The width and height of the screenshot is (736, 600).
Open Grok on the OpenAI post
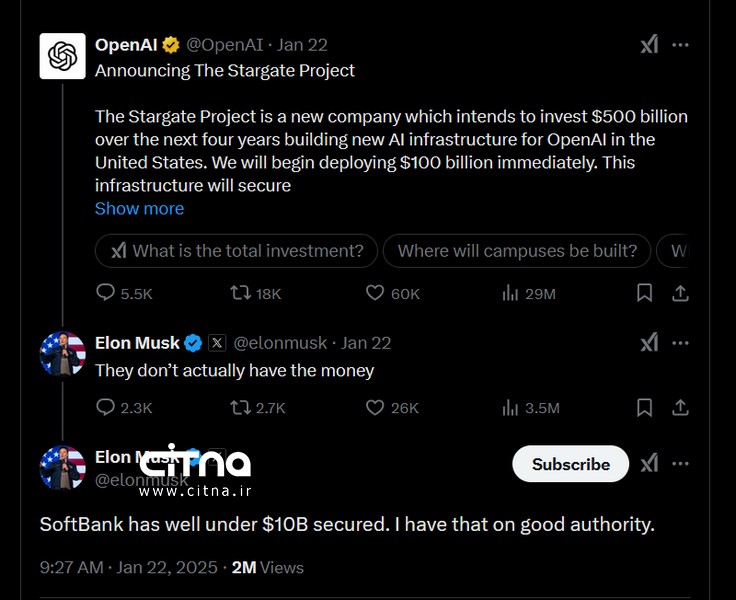coord(649,45)
